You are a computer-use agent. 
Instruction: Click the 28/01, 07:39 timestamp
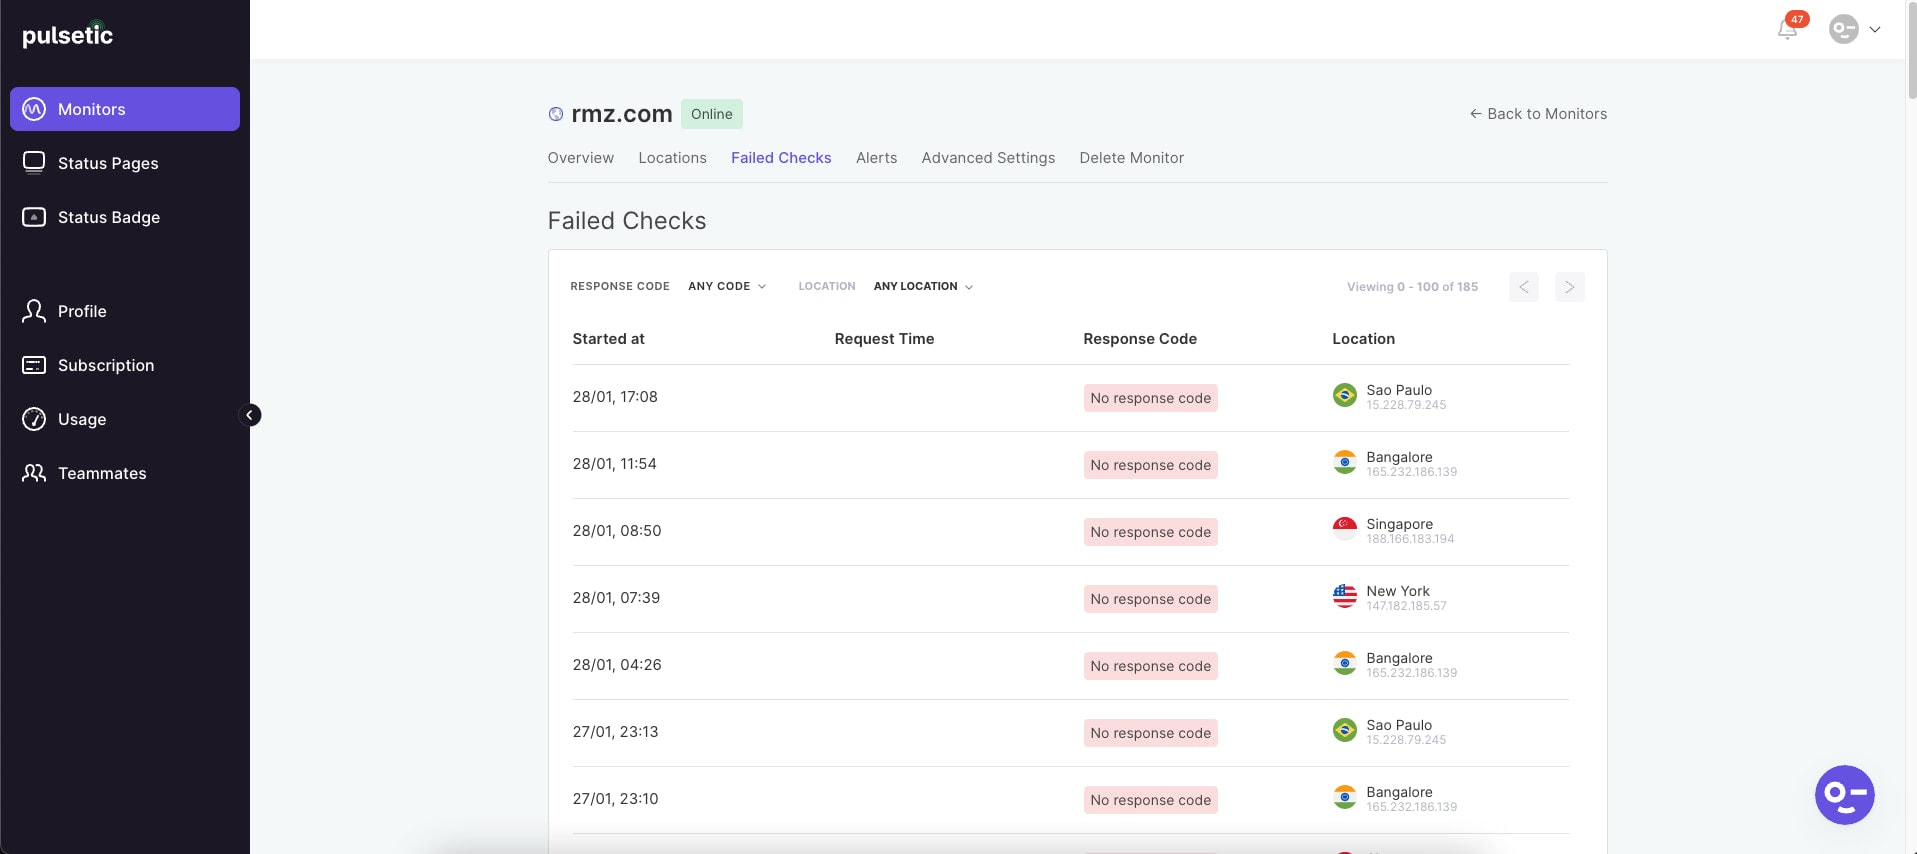[616, 598]
